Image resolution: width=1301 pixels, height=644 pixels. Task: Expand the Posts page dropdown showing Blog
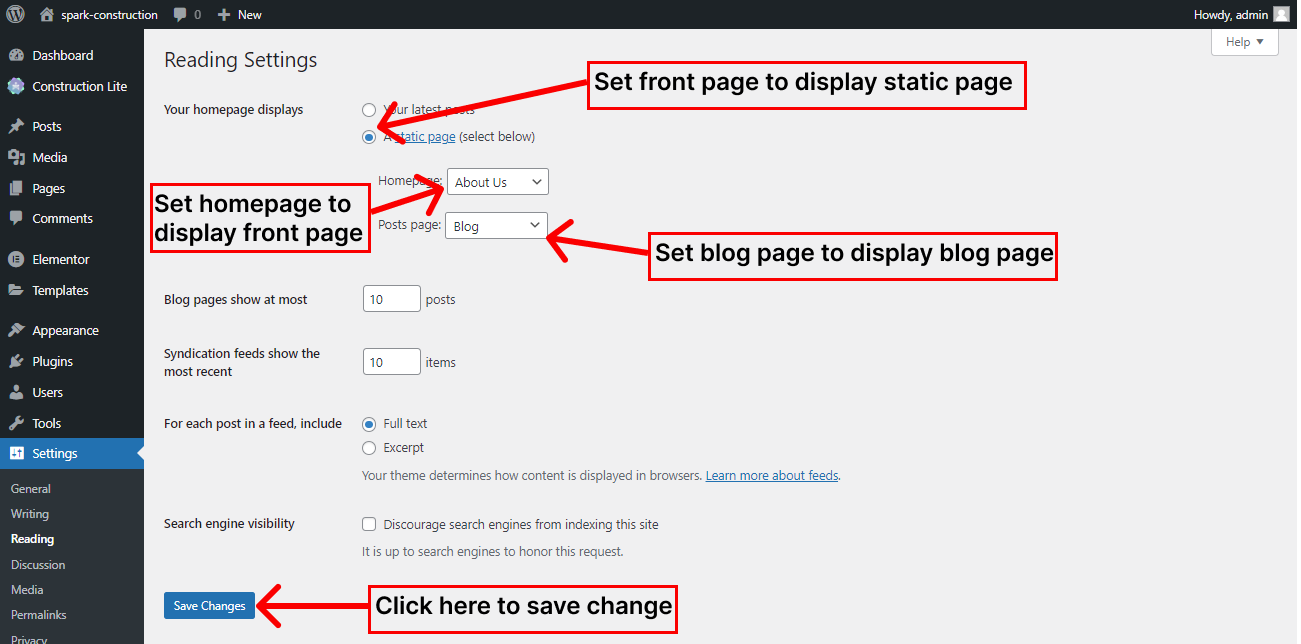[496, 226]
